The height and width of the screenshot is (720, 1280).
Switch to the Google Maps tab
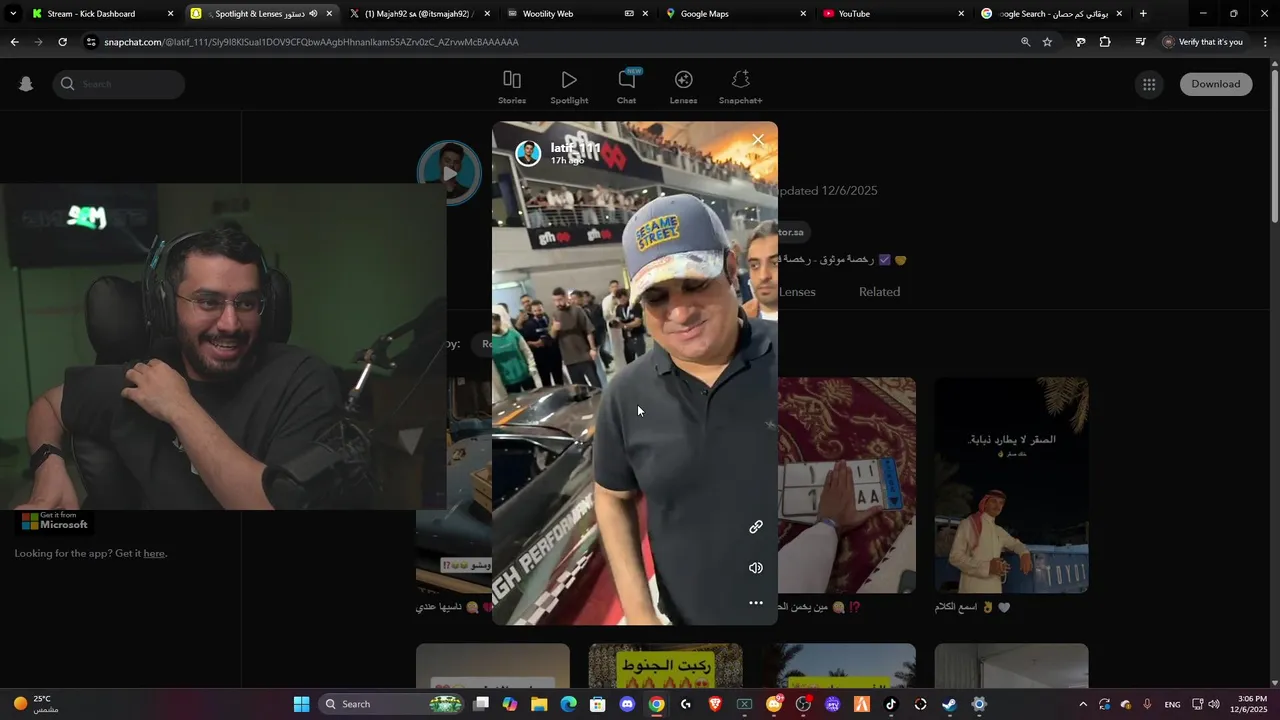coord(735,14)
